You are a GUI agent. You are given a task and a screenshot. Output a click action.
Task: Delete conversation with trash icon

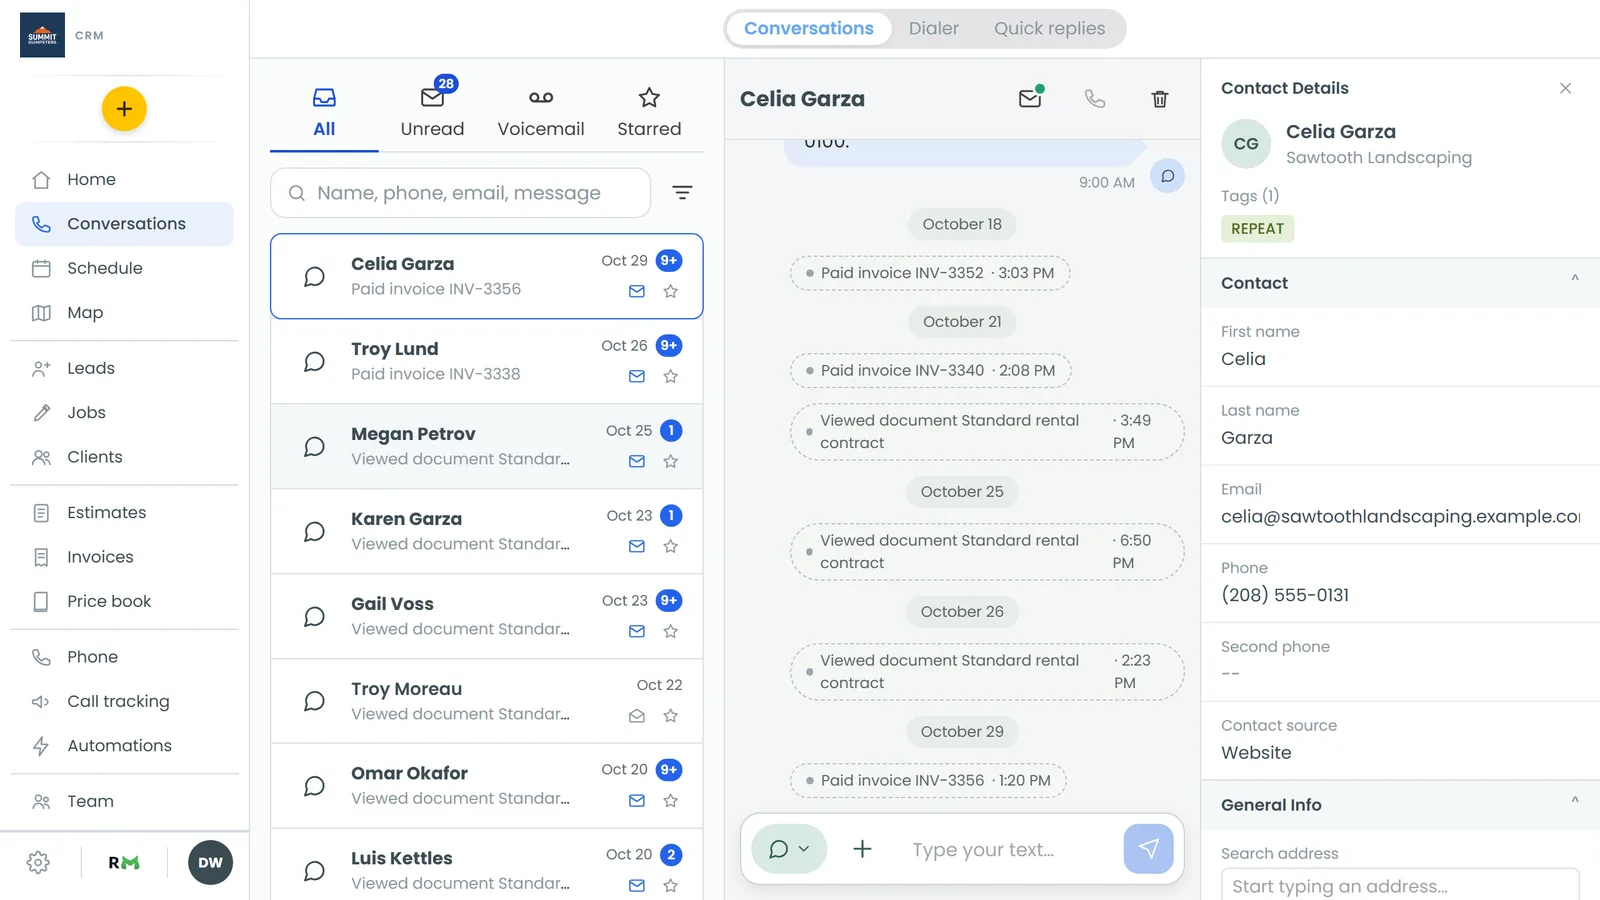click(1160, 98)
